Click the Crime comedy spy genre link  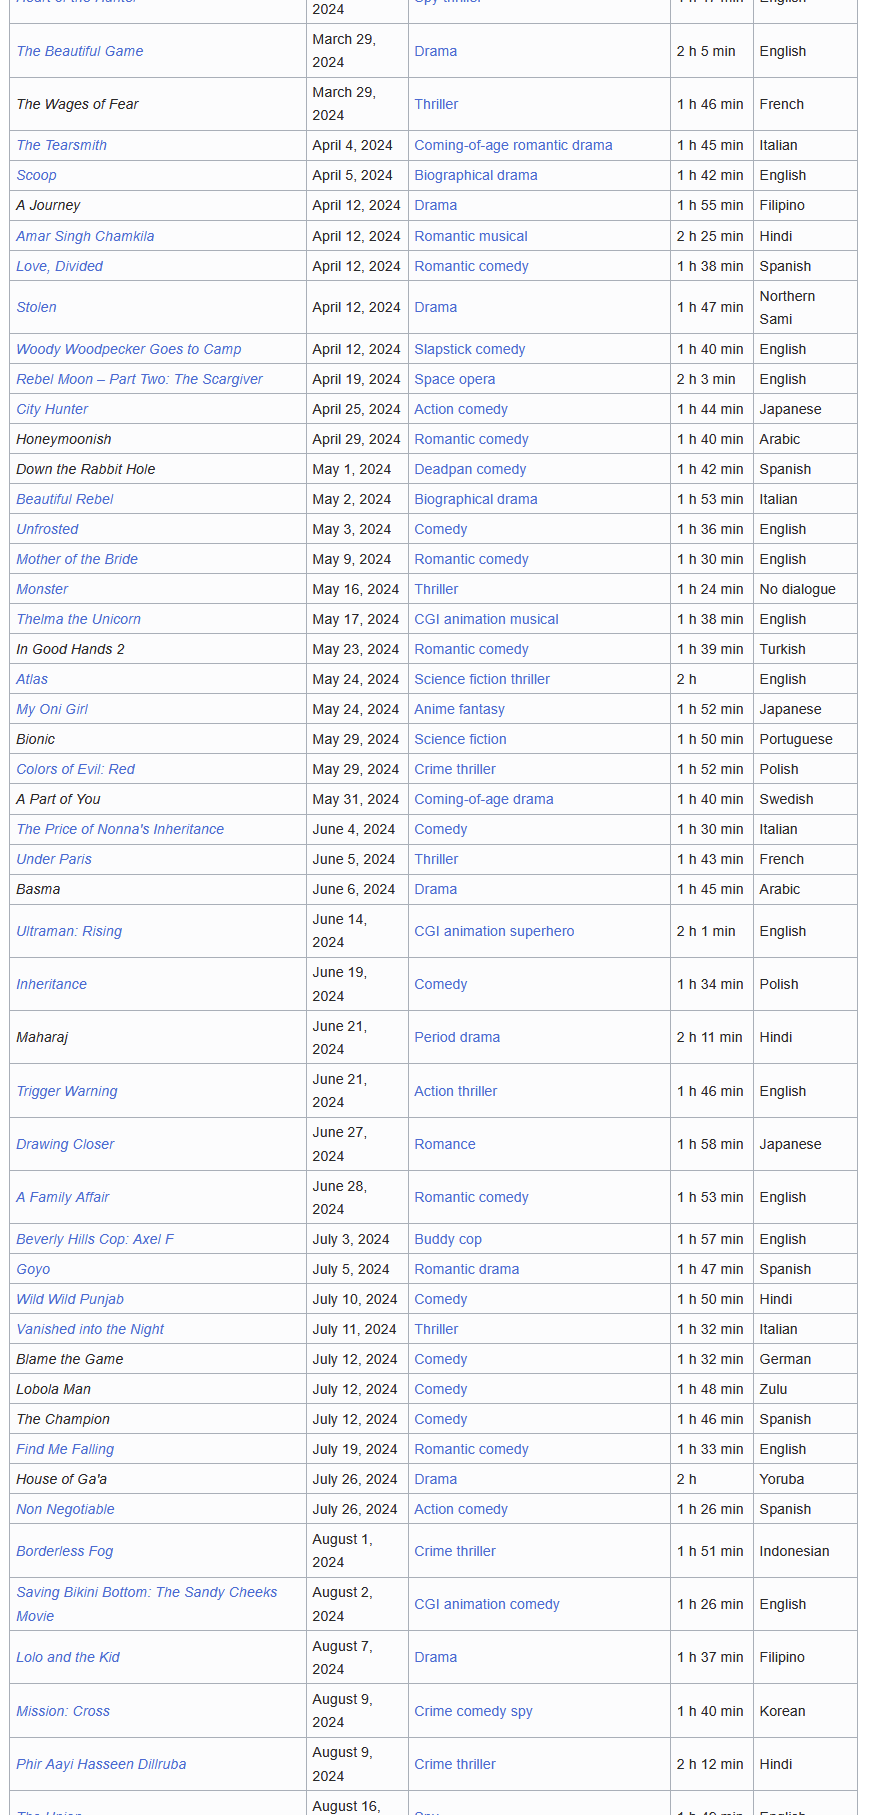pos(473,1711)
